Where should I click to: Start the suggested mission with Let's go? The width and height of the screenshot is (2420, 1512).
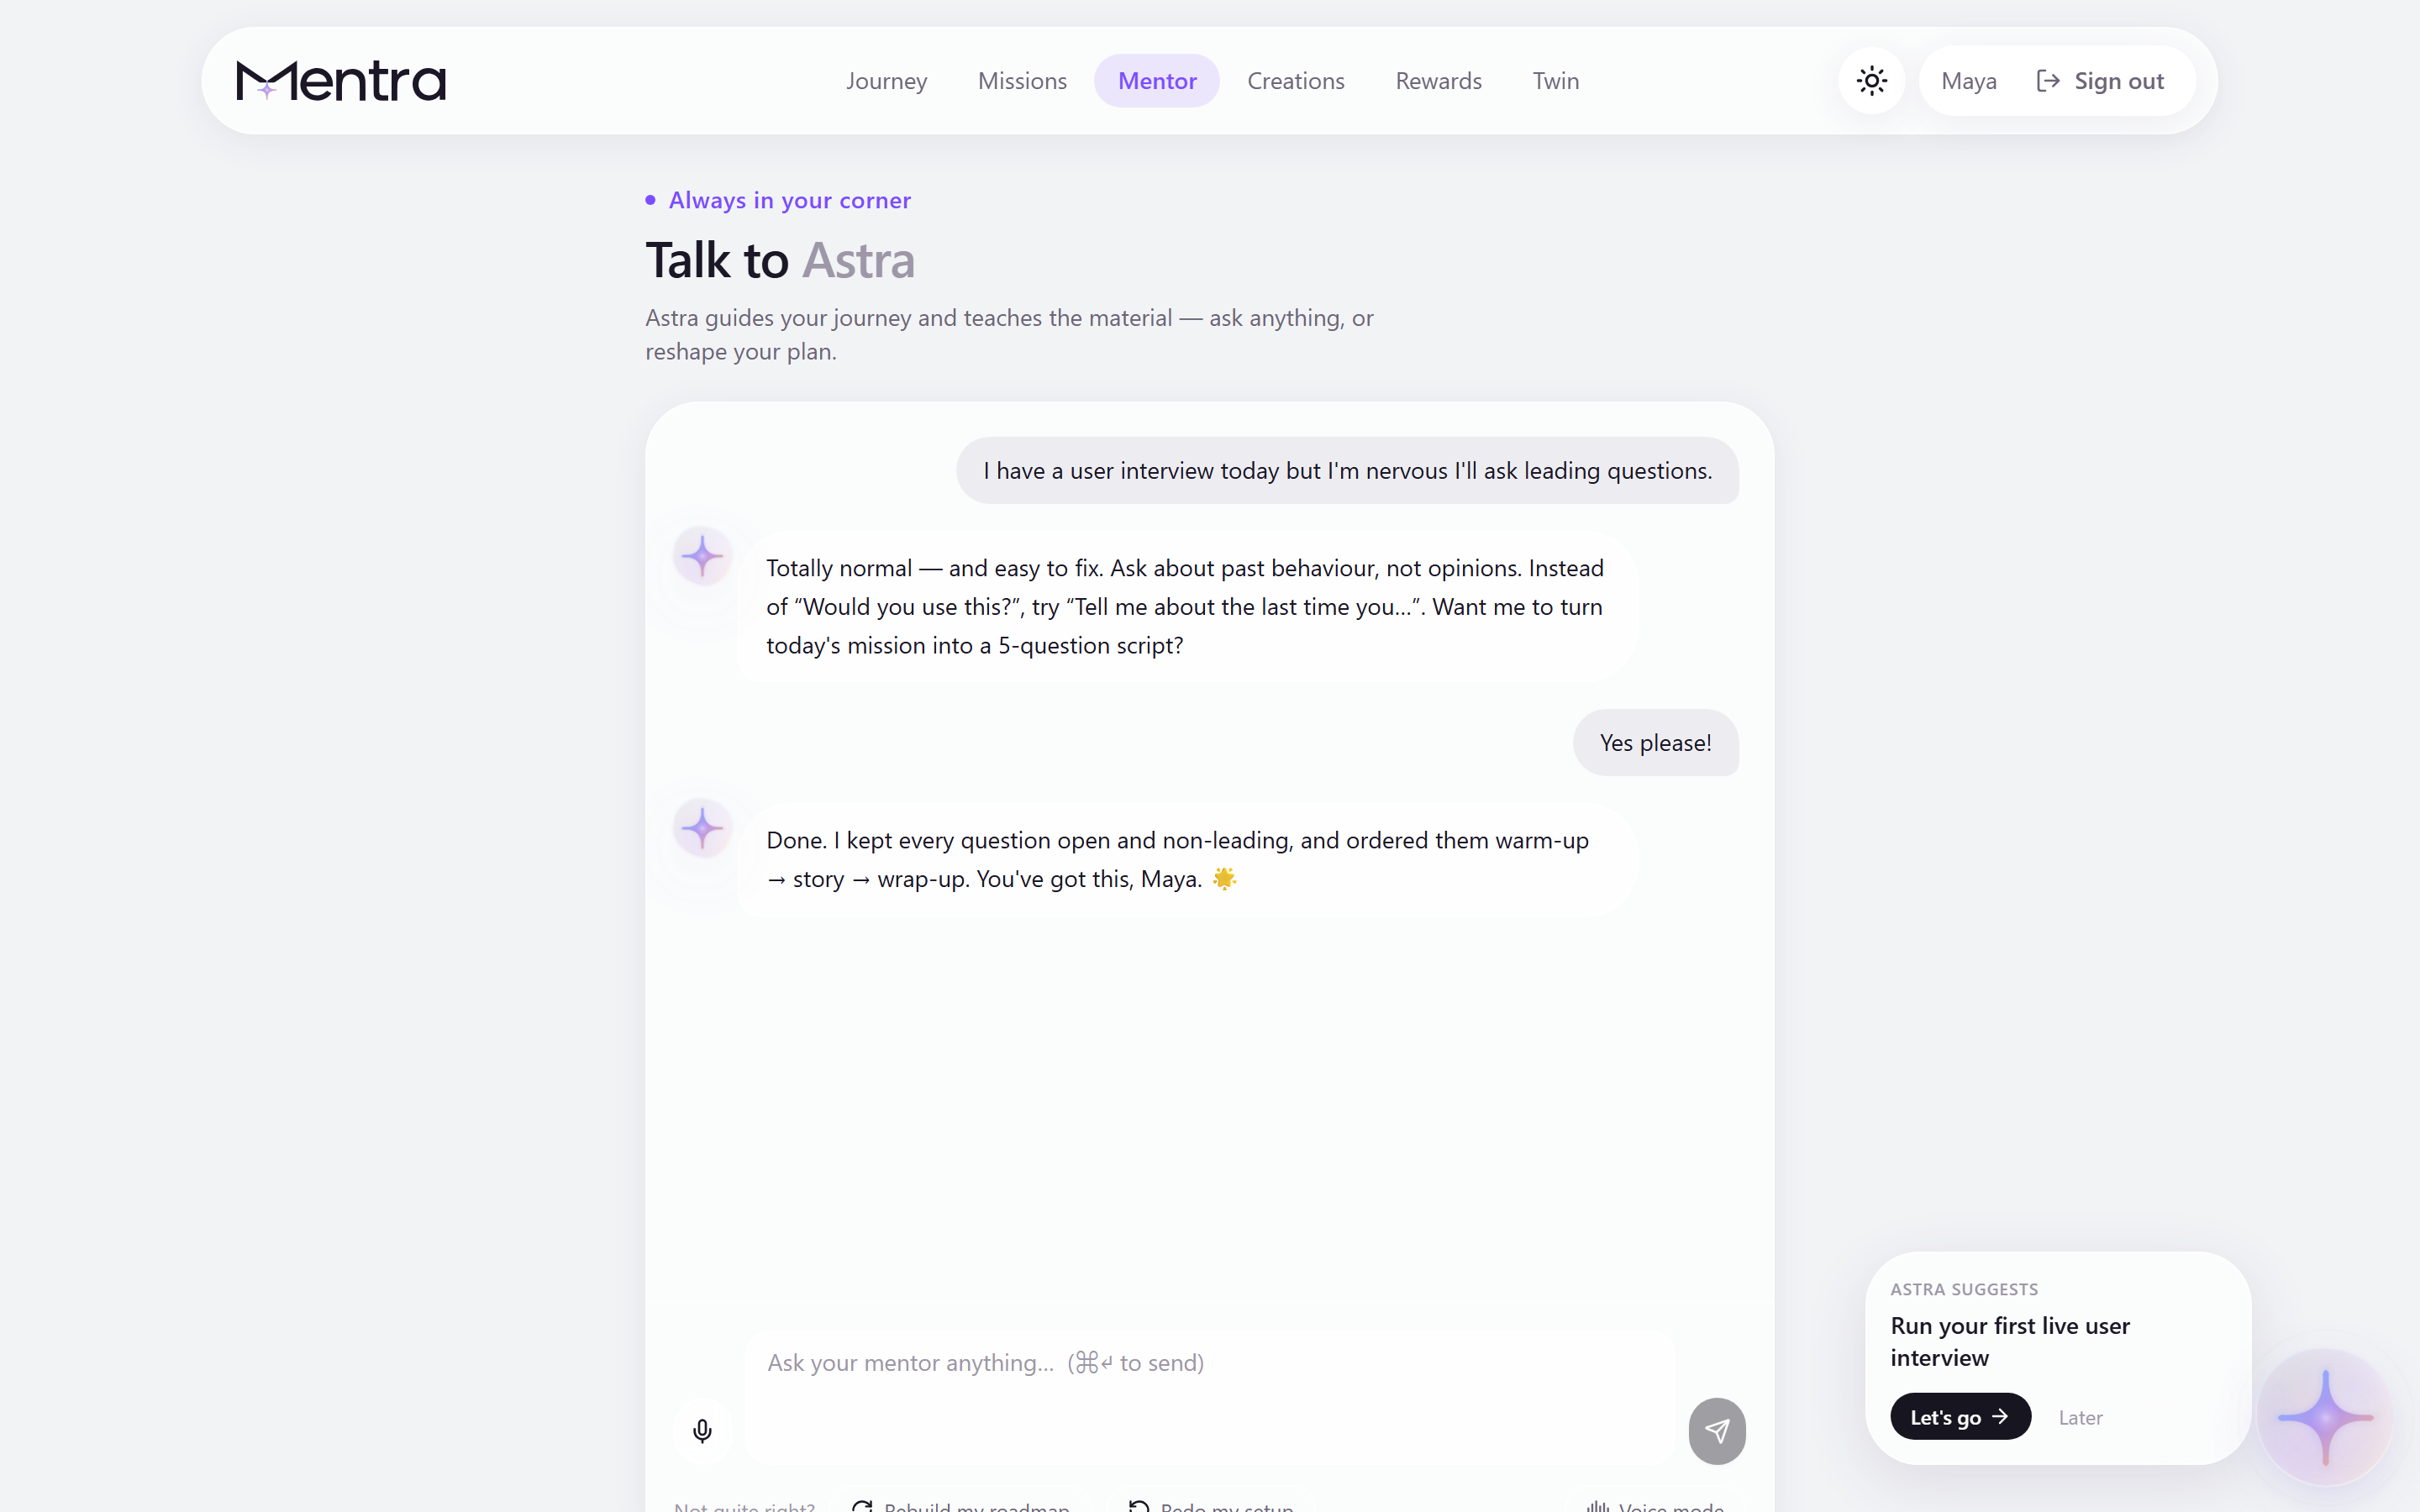(x=1960, y=1417)
